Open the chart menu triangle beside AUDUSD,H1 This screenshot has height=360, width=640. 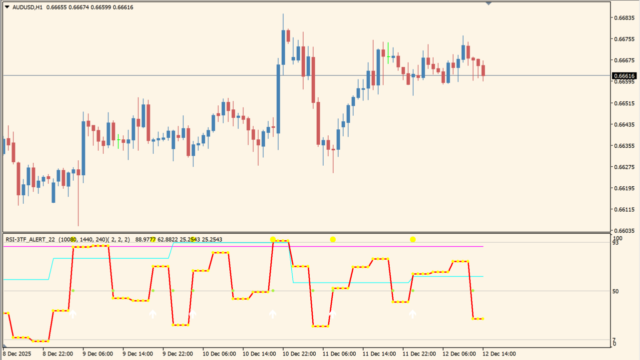coord(7,7)
